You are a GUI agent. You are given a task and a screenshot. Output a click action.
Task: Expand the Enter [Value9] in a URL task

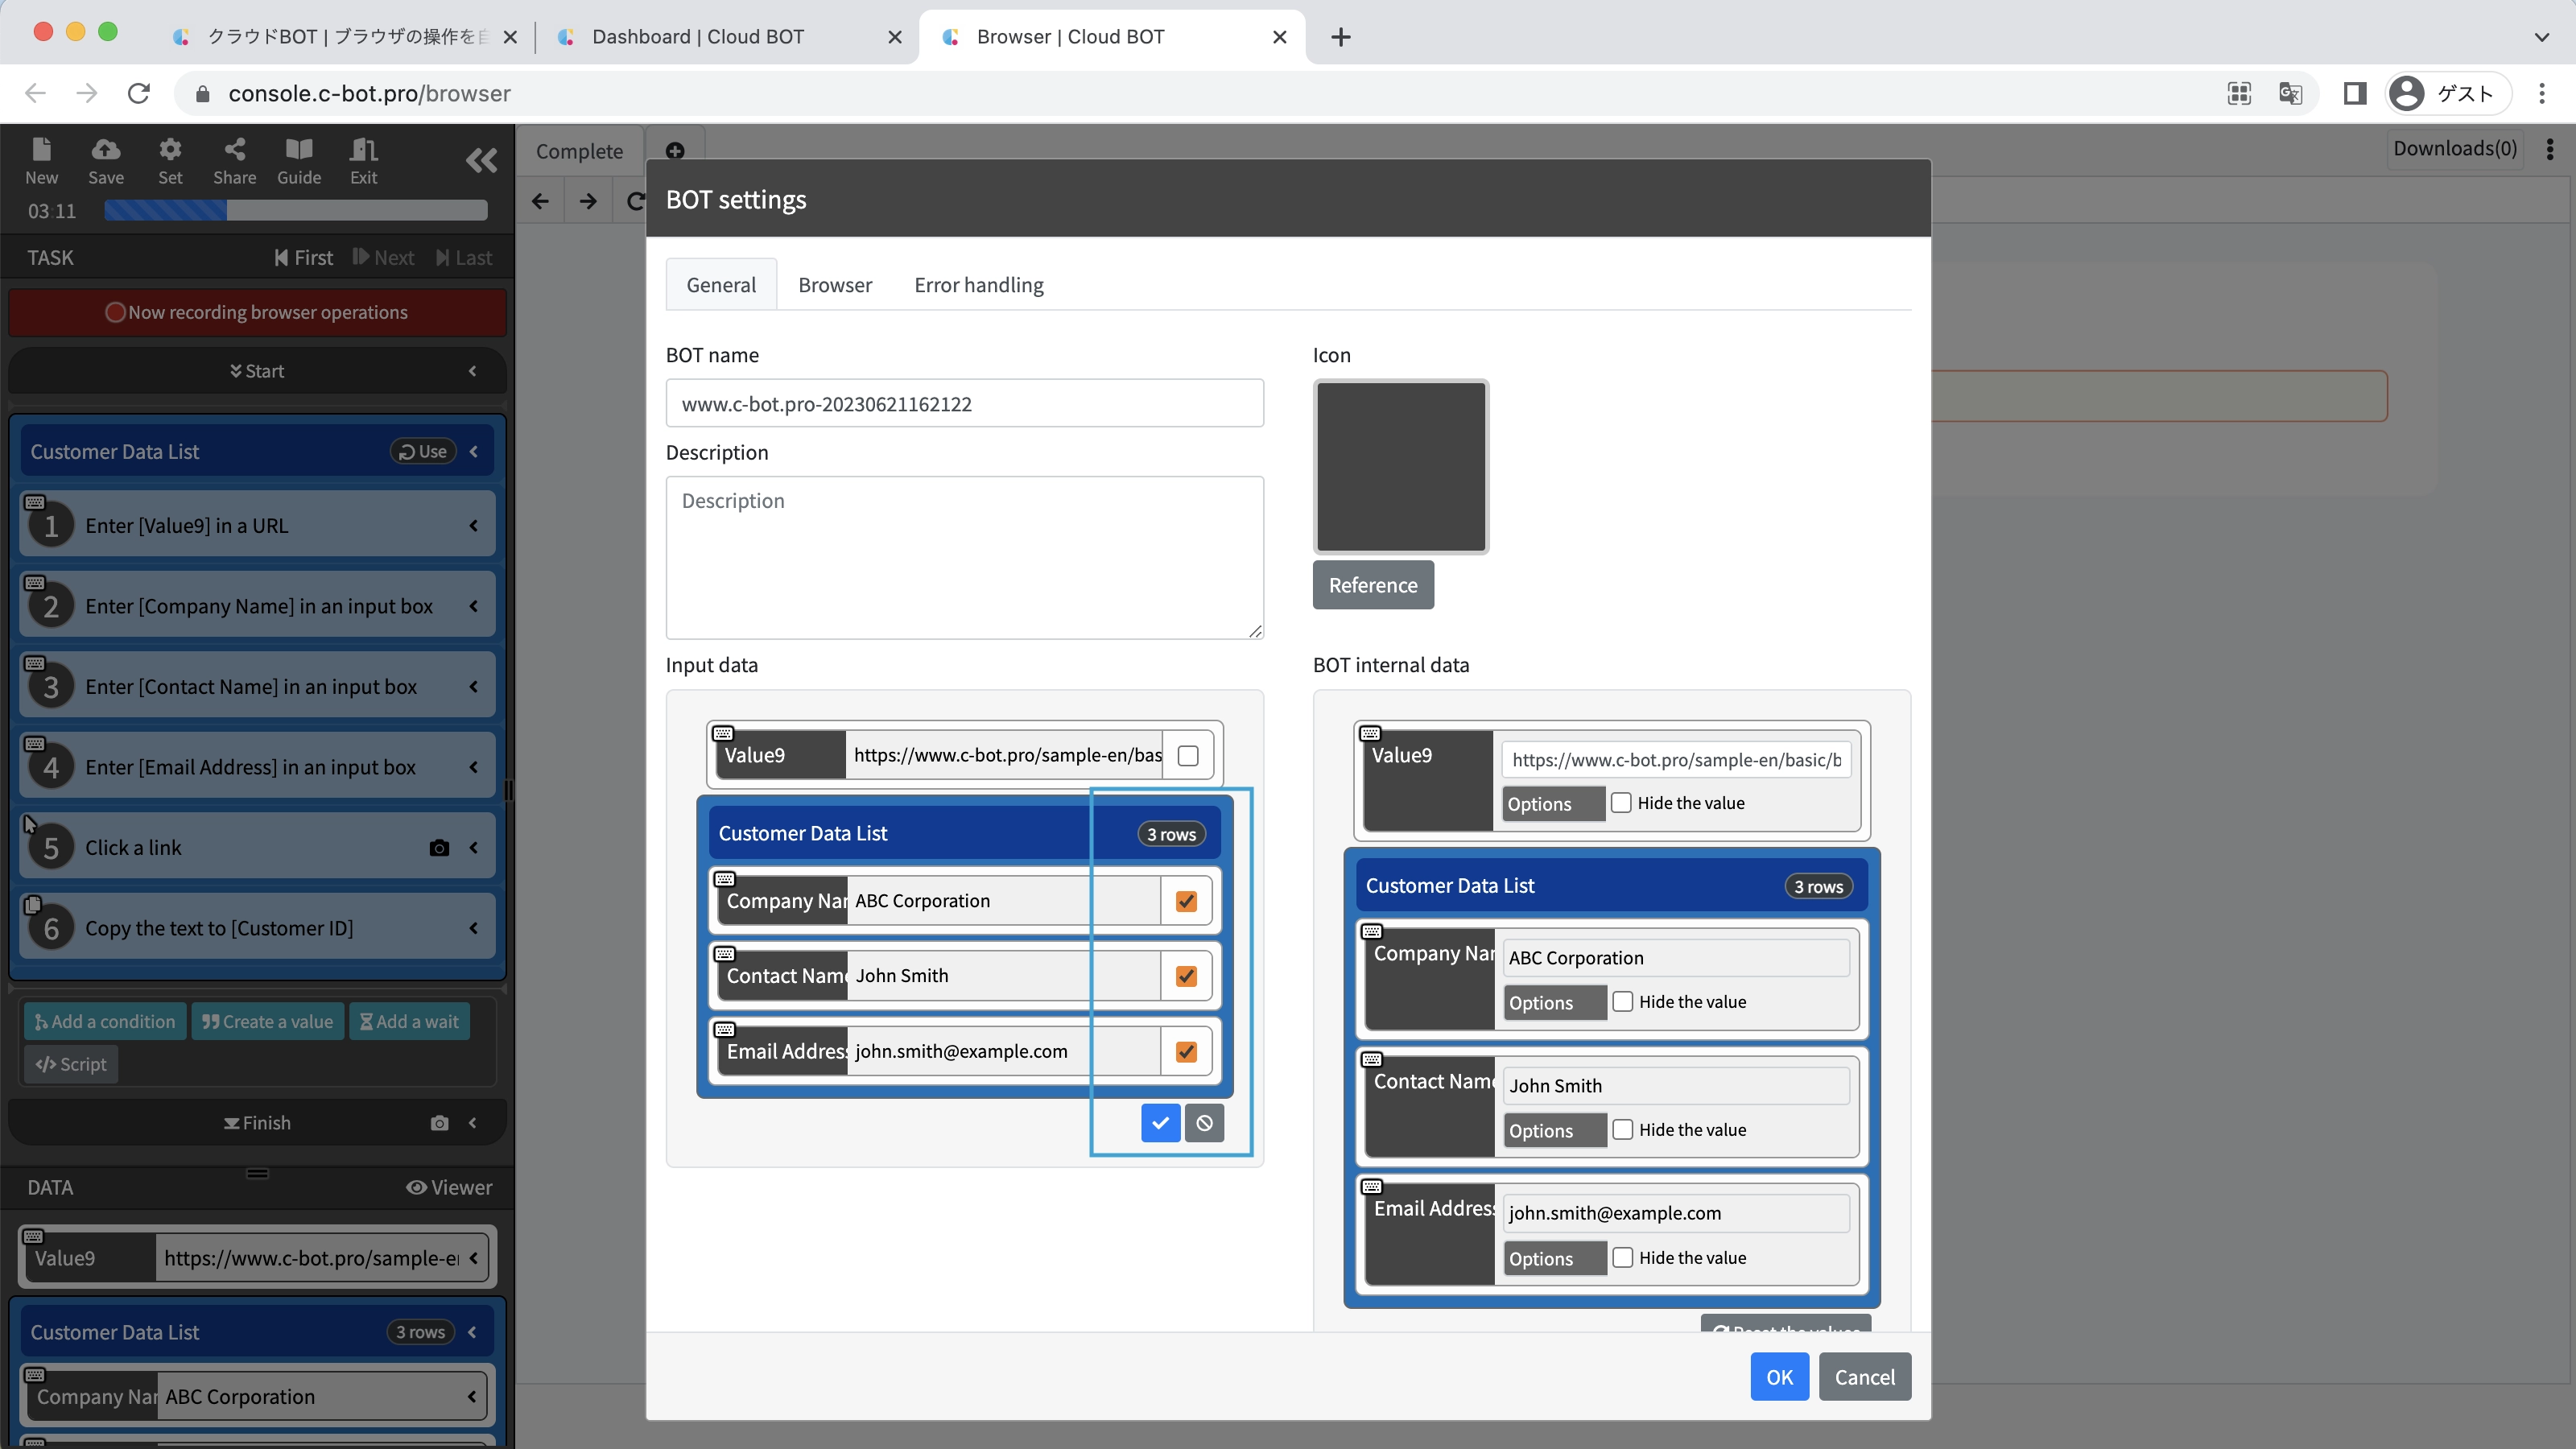(x=473, y=526)
